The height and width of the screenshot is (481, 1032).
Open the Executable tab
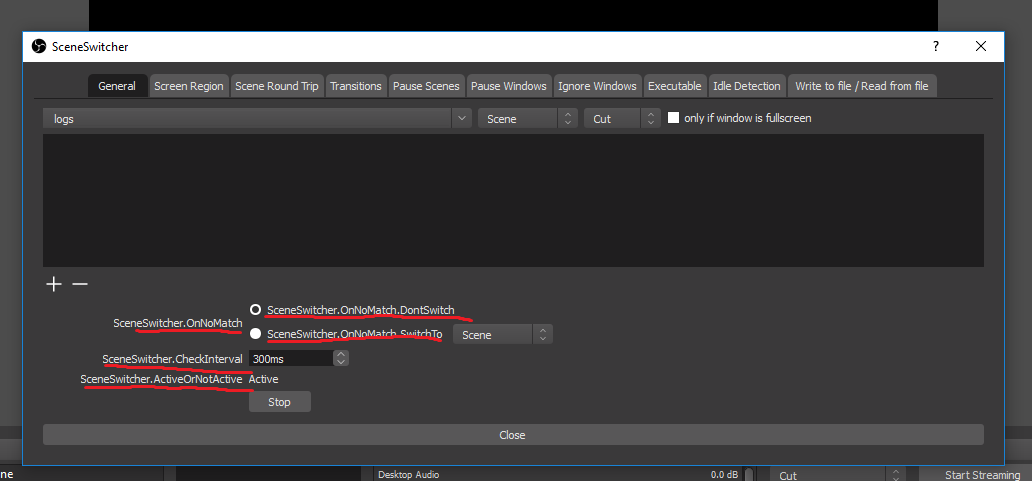[675, 86]
